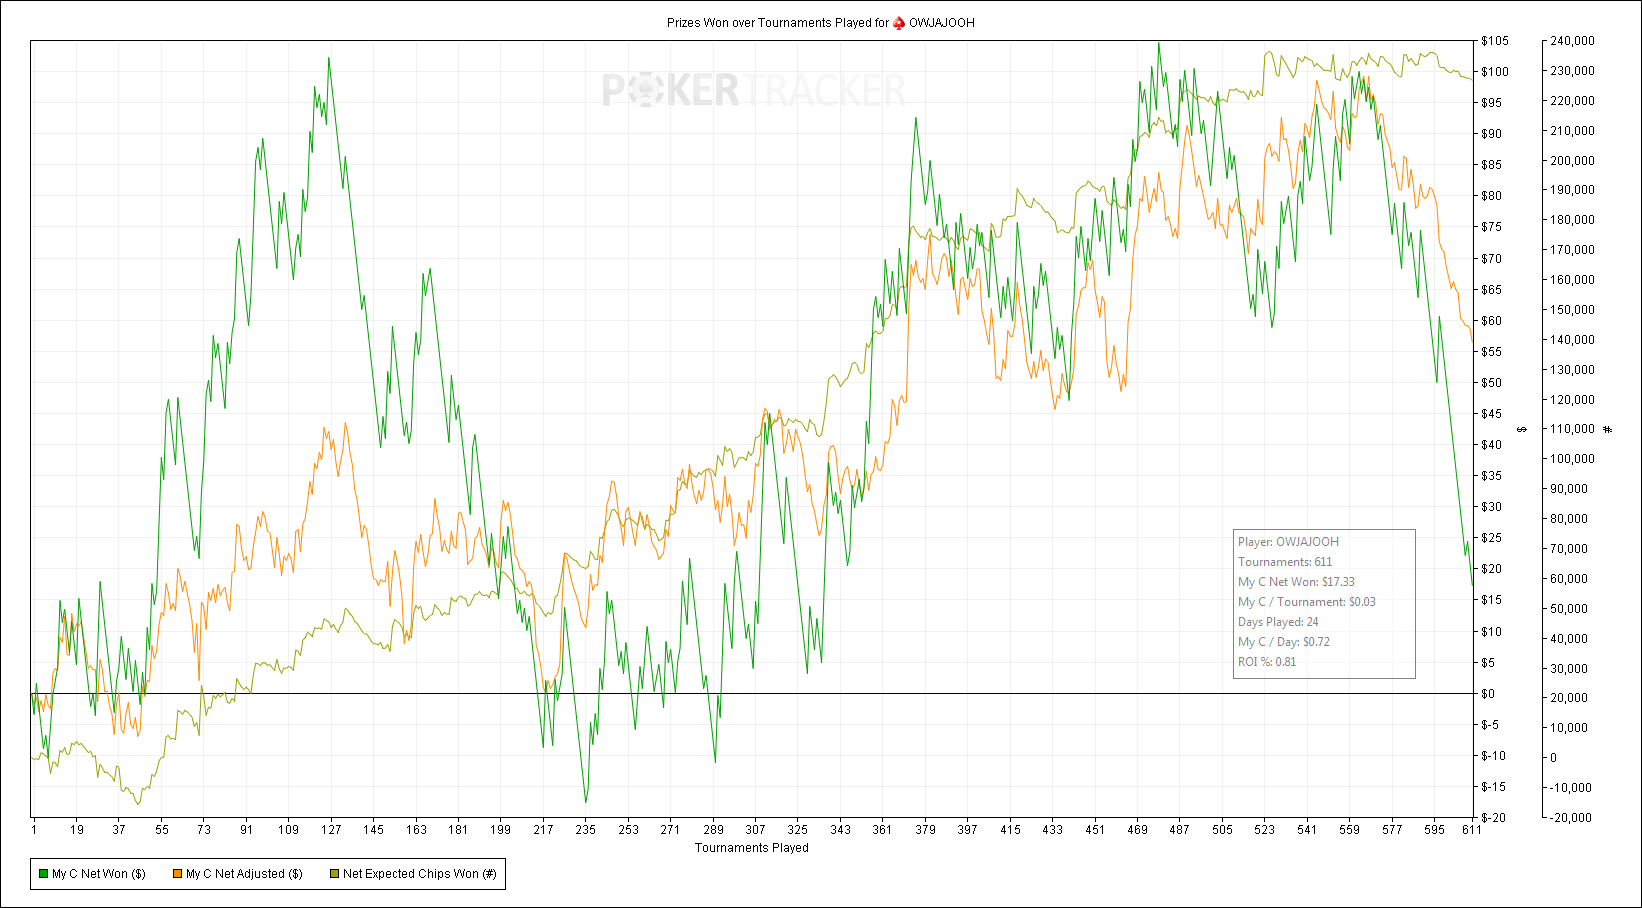Click the Days Played: 24 text
Viewport: 1642px width, 908px height.
point(1278,622)
